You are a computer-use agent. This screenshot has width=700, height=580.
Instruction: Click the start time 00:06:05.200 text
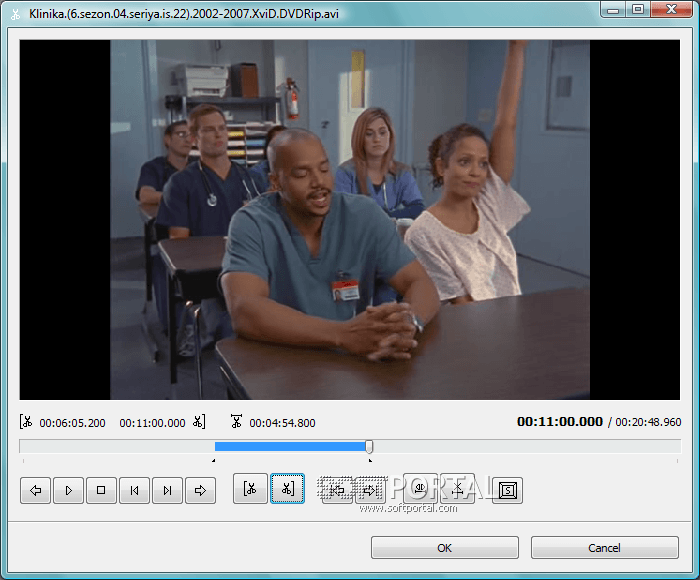pos(72,423)
